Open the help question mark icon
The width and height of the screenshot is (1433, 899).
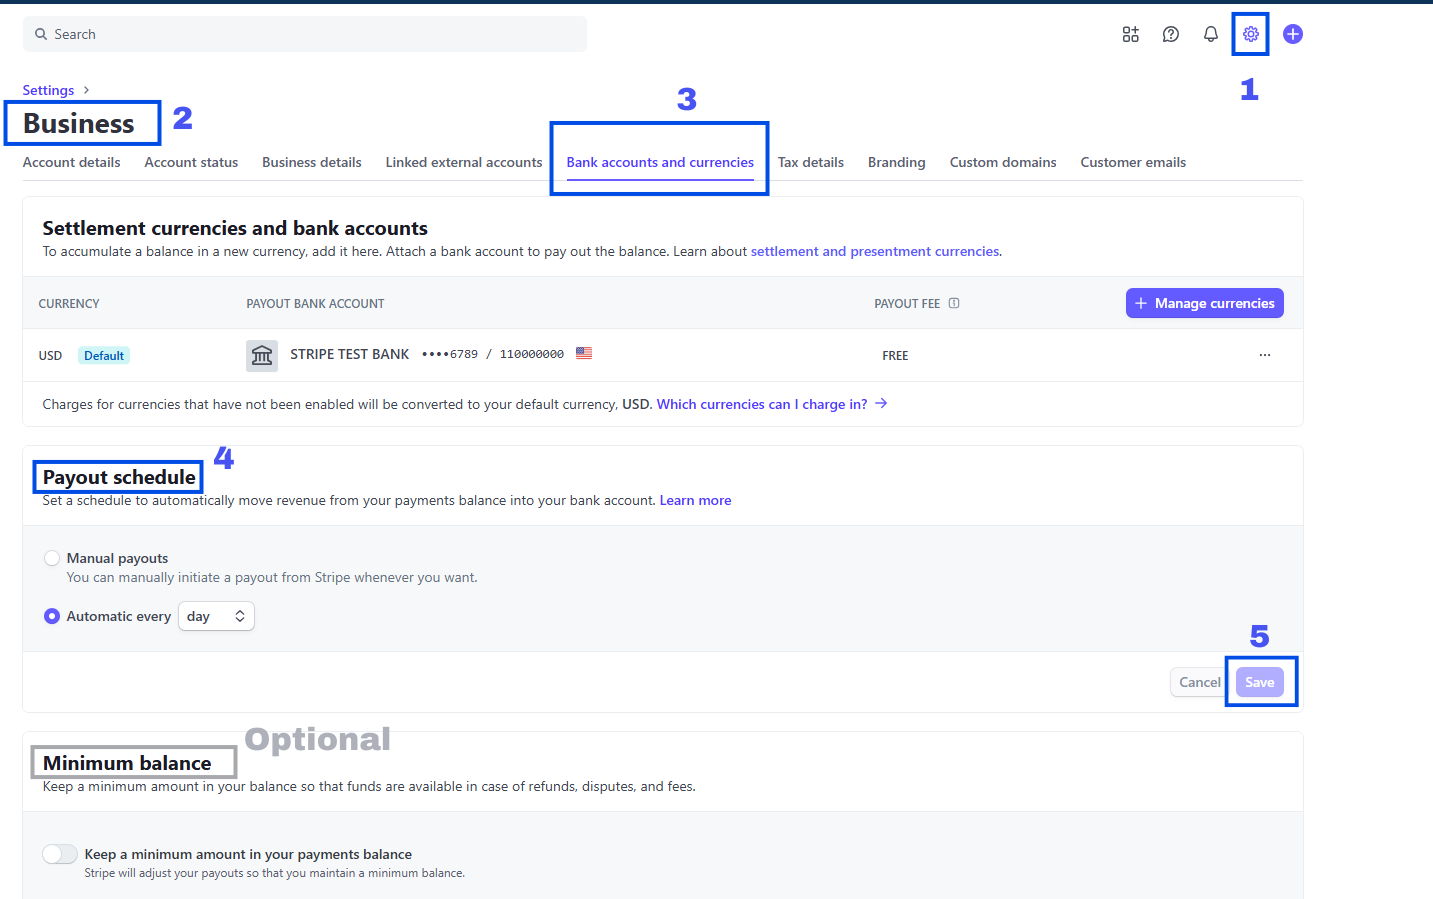pos(1170,34)
